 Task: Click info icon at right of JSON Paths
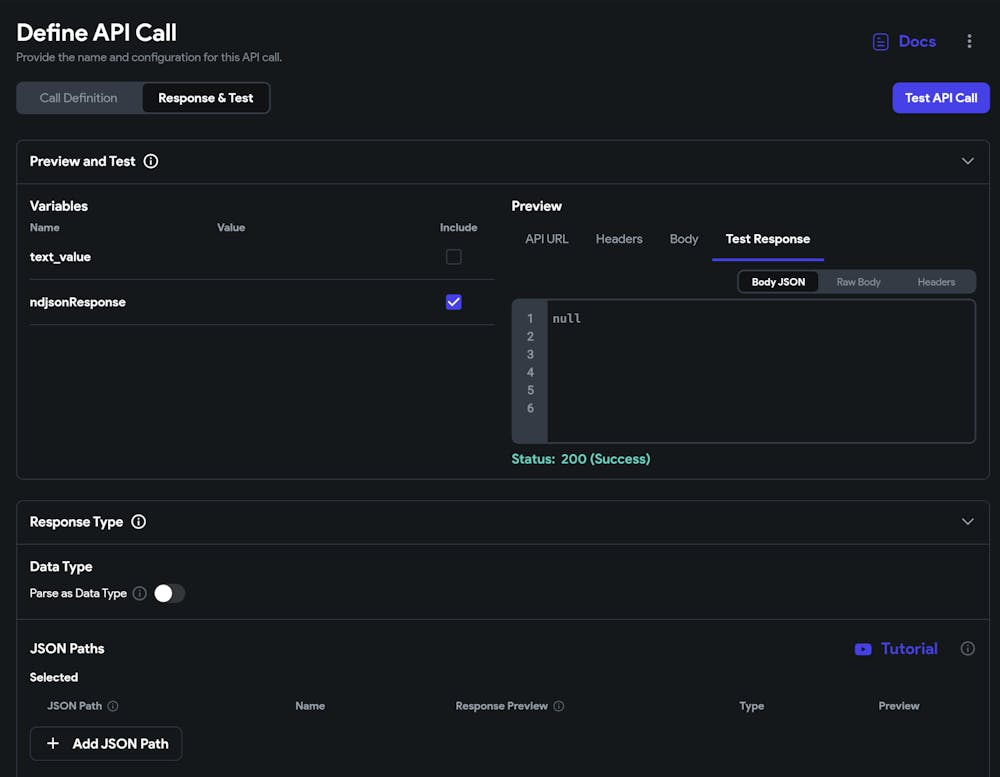coord(967,649)
